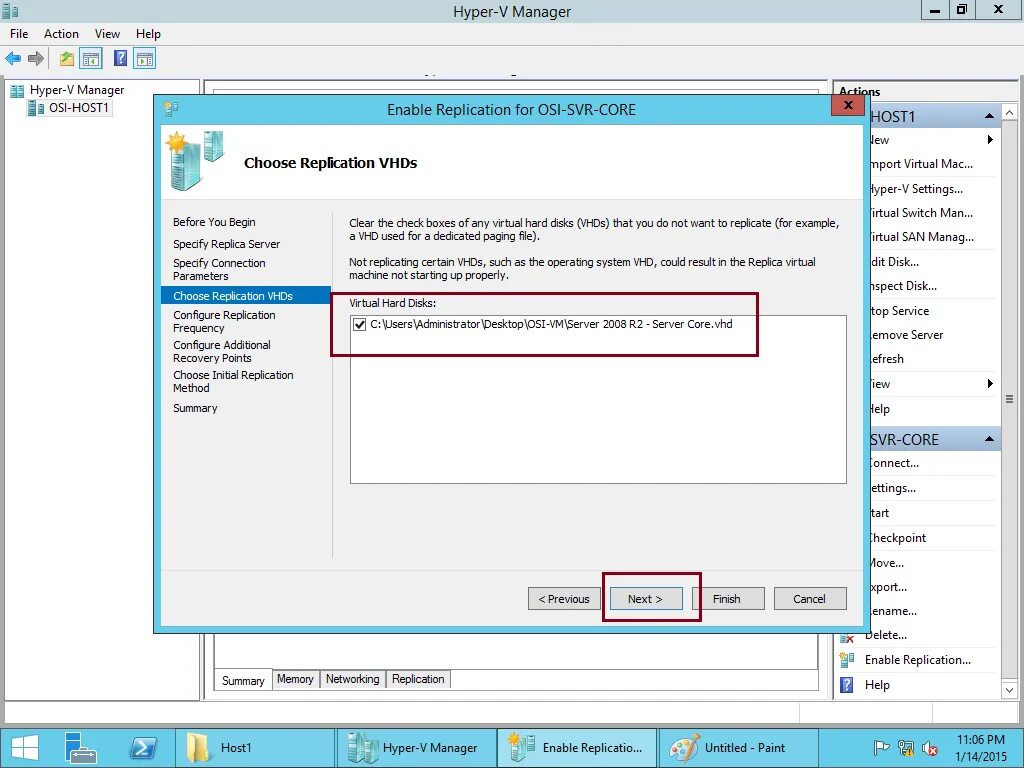Switch to the Replication tab
The height and width of the screenshot is (768, 1024).
418,679
